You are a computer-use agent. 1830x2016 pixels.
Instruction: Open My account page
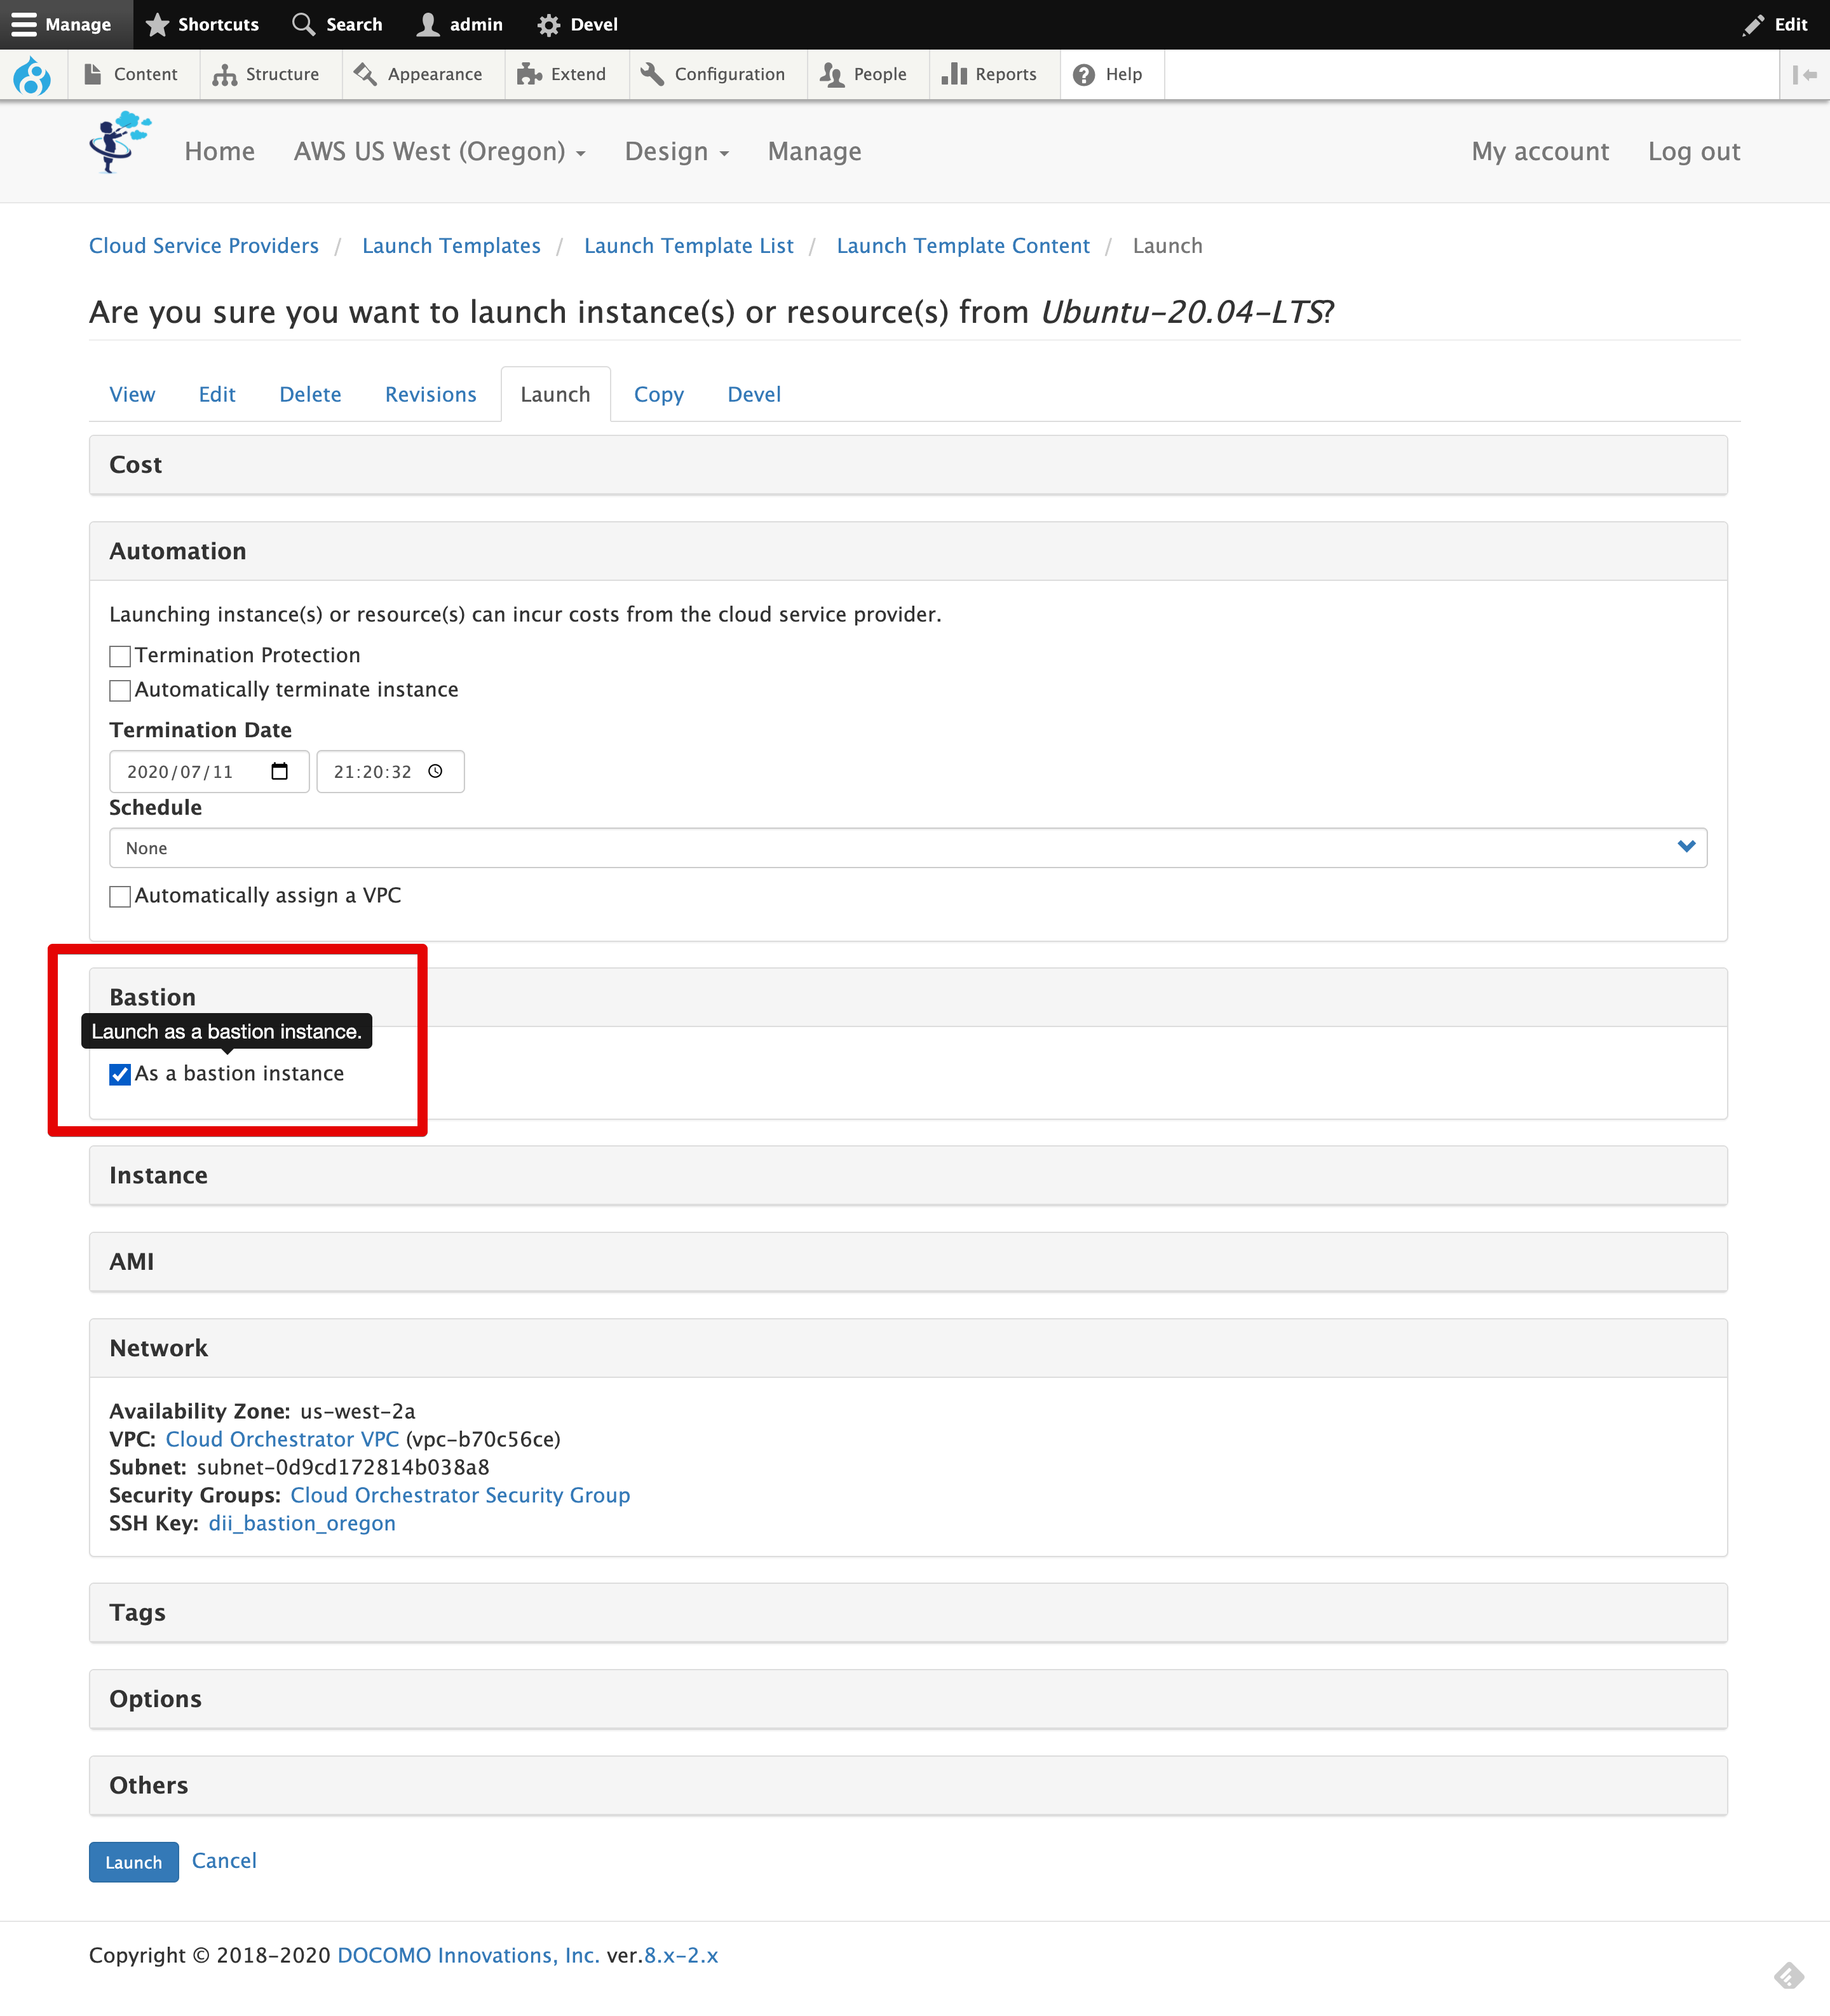point(1540,152)
